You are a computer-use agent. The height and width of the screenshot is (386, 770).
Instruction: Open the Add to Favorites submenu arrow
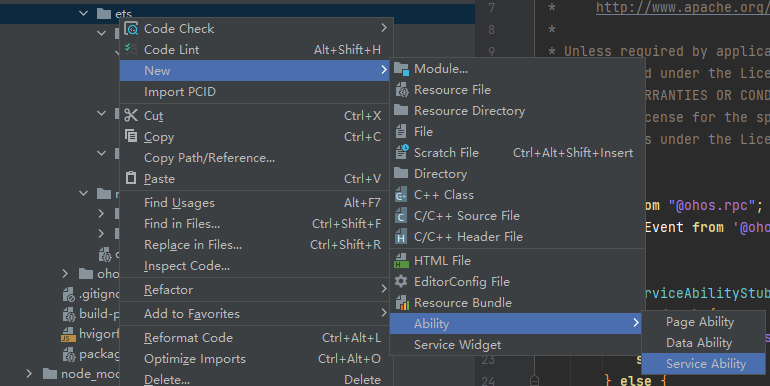(384, 313)
